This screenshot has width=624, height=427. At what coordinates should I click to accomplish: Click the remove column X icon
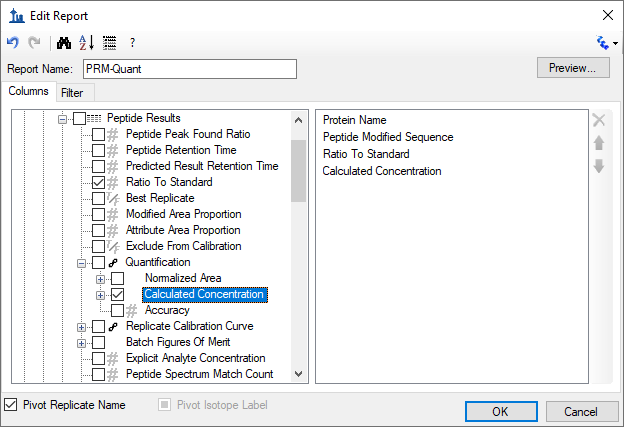(599, 120)
